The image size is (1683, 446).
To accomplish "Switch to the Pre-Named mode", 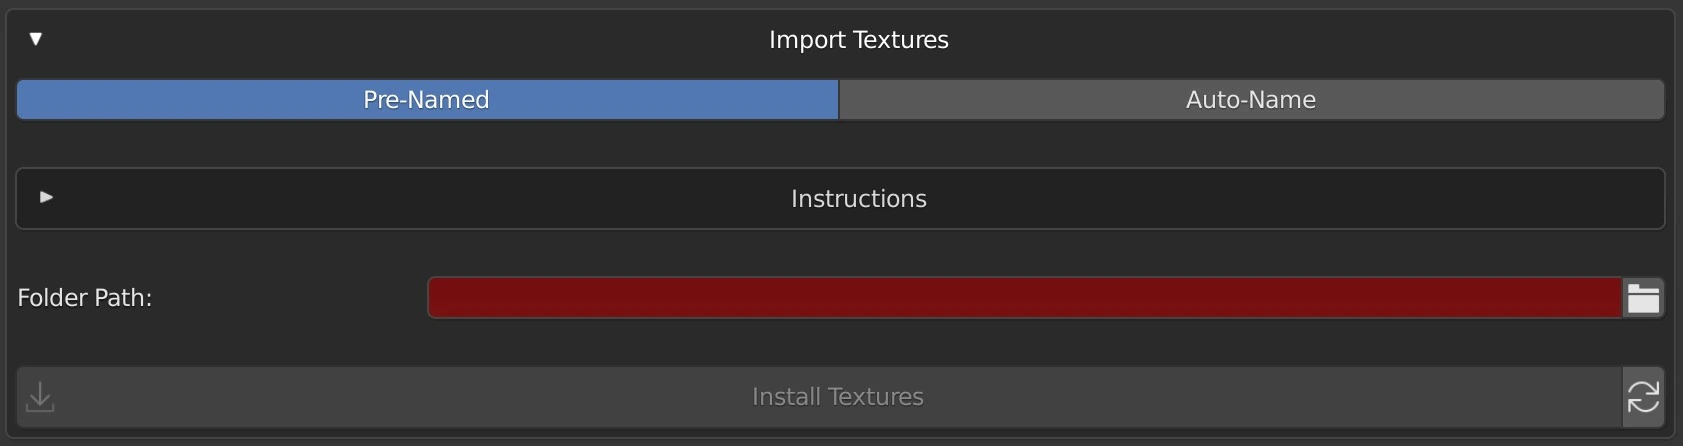I will click(x=427, y=100).
